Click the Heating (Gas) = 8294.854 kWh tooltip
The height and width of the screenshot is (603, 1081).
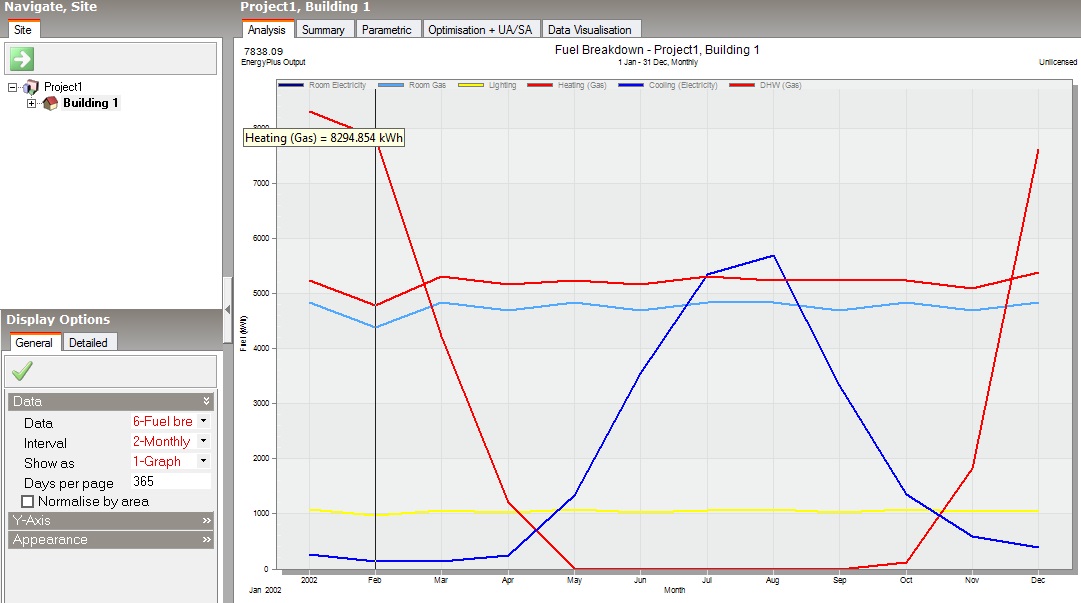[324, 138]
